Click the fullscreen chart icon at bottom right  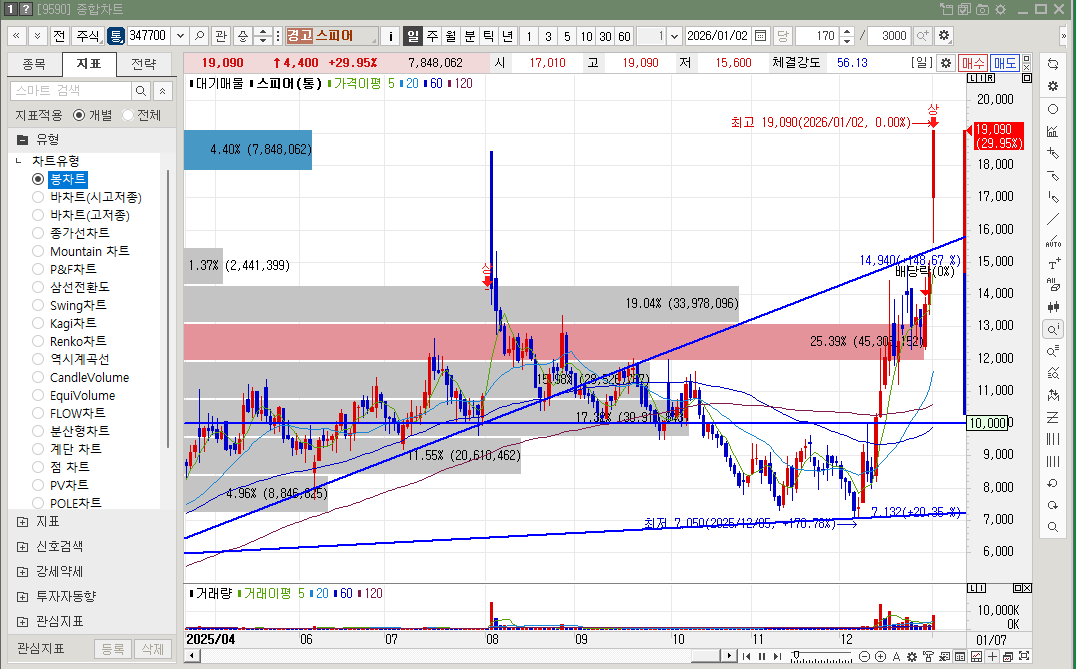click(1024, 657)
